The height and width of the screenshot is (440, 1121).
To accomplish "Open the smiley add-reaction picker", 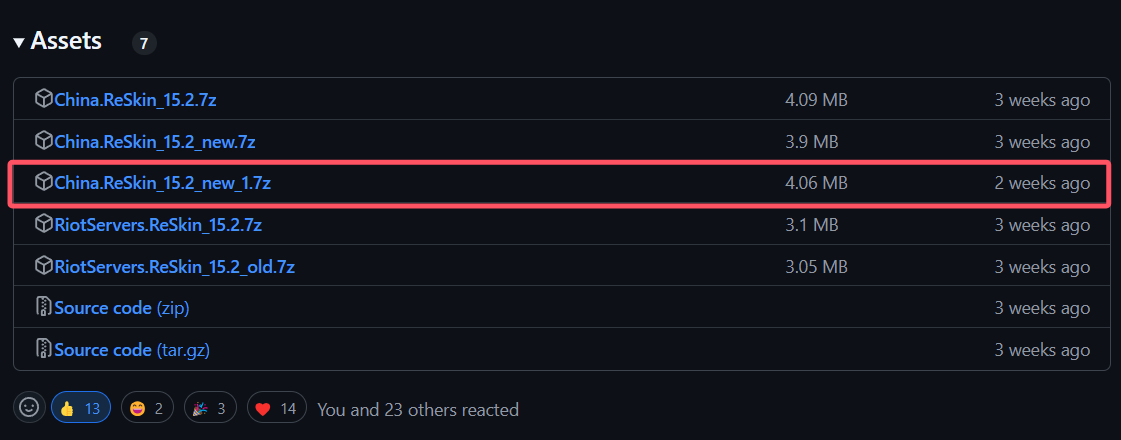I will [x=29, y=408].
